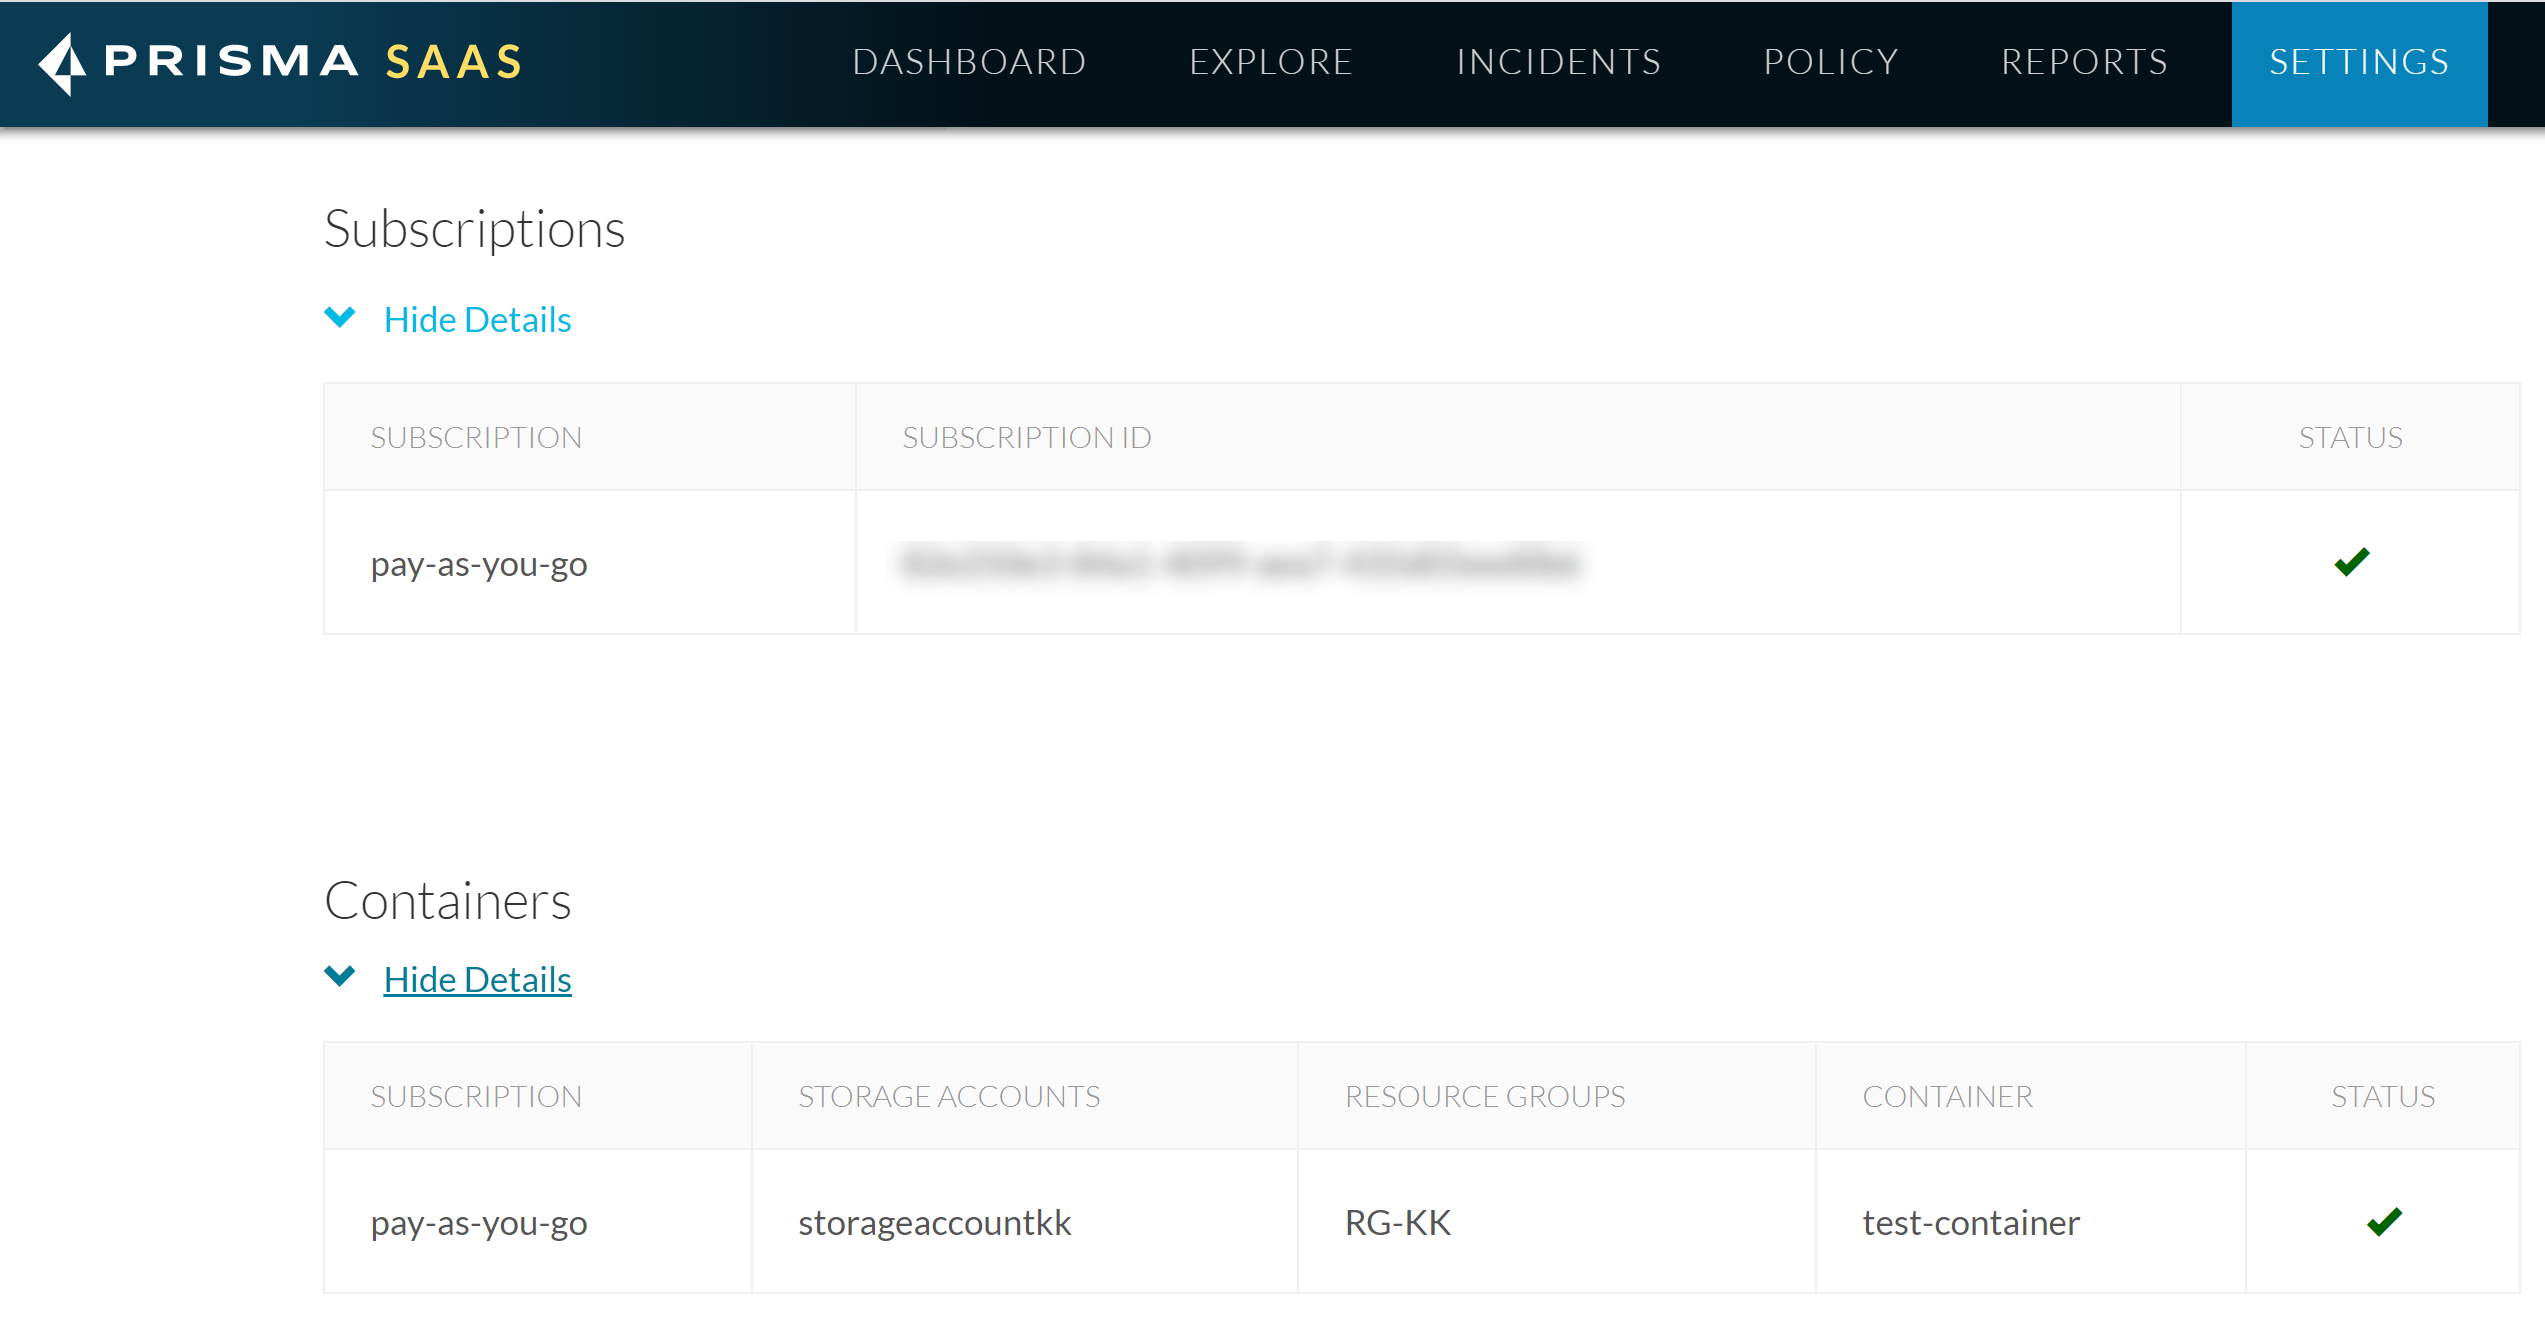2545x1344 pixels.
Task: Switch to the Policy tab
Action: (x=1831, y=62)
